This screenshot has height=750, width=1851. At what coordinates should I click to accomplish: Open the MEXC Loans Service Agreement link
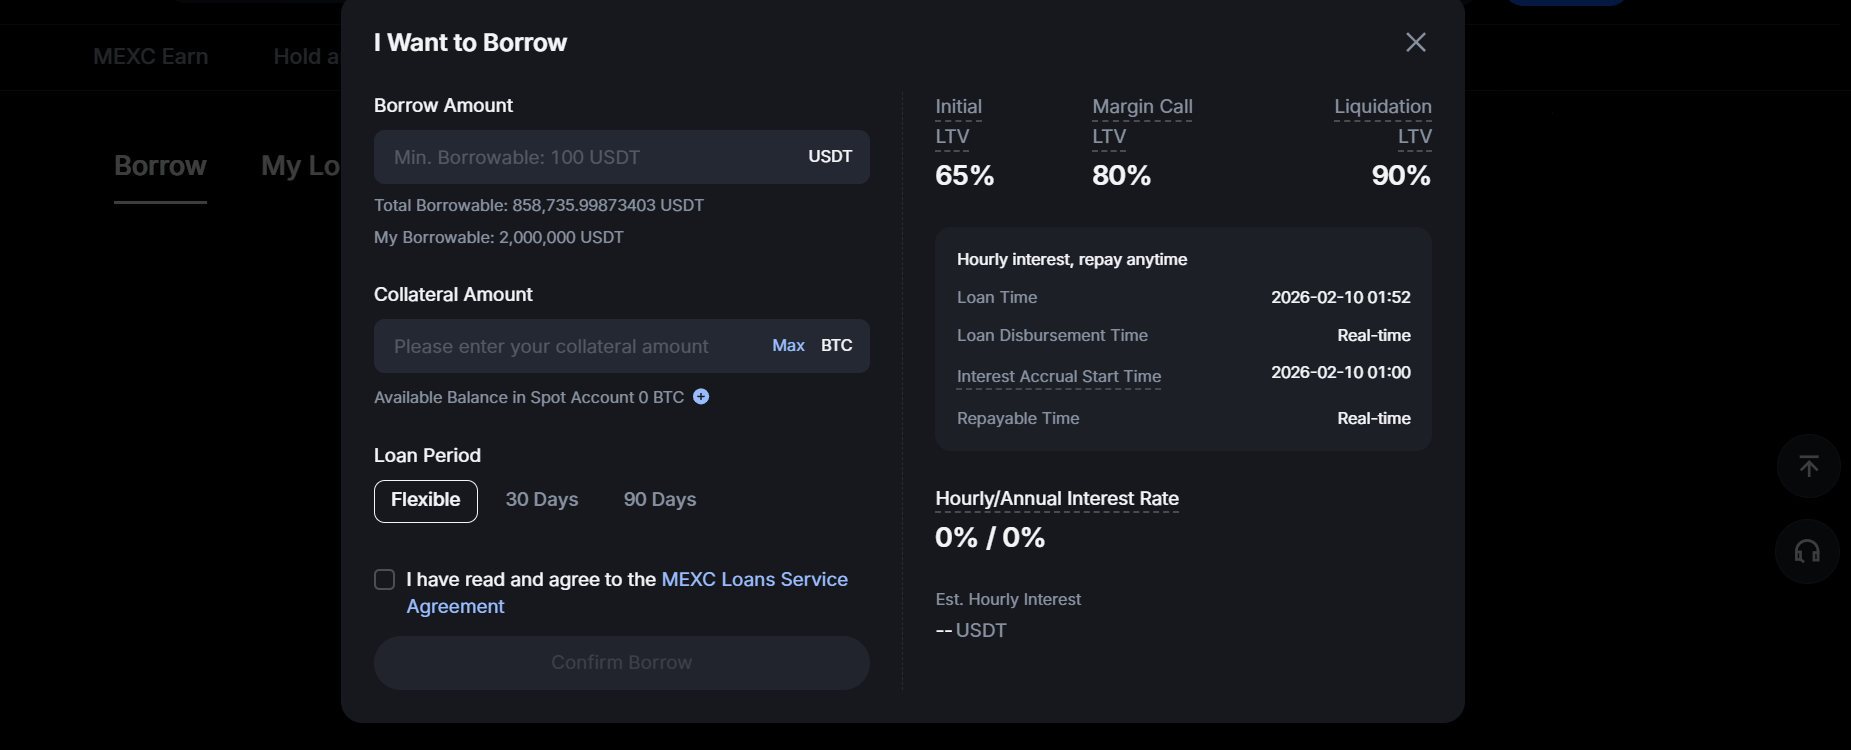click(x=754, y=580)
